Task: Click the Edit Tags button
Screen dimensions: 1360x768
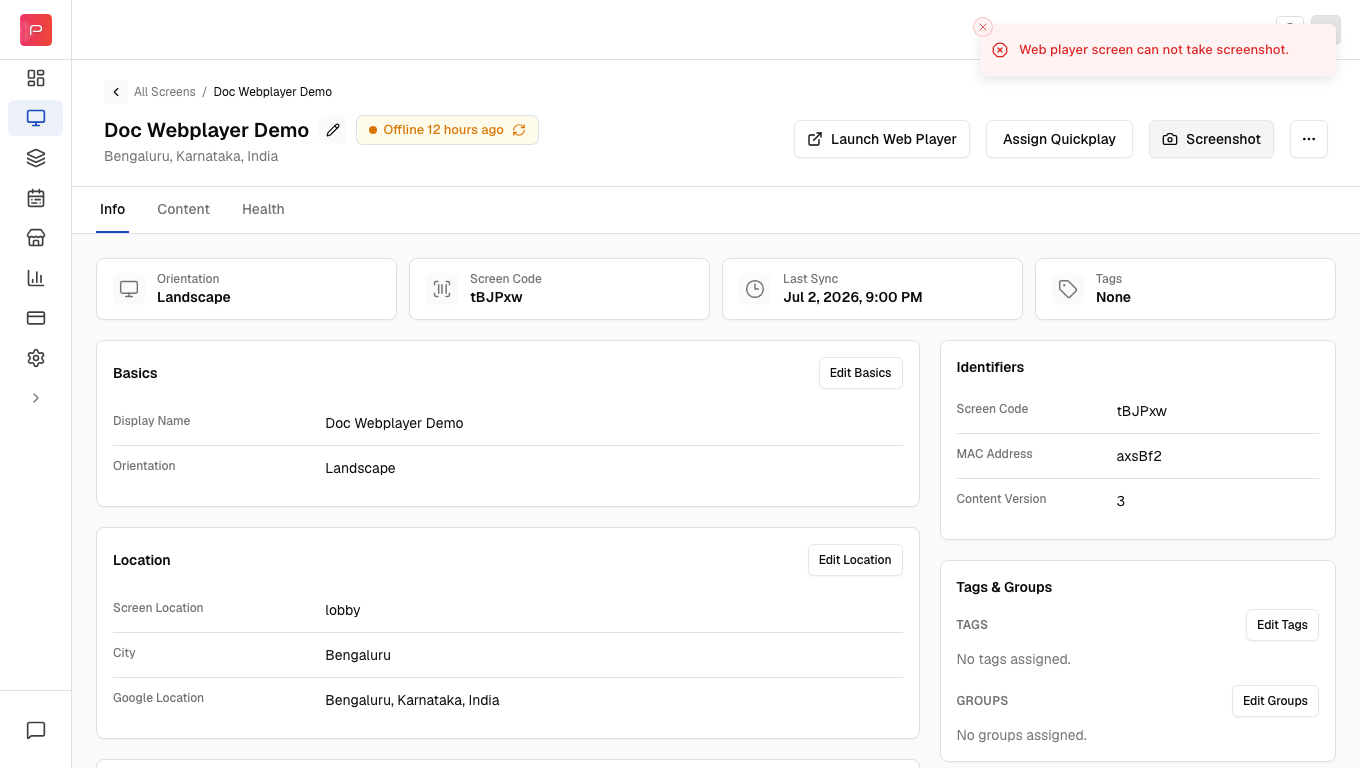Action: (1282, 625)
